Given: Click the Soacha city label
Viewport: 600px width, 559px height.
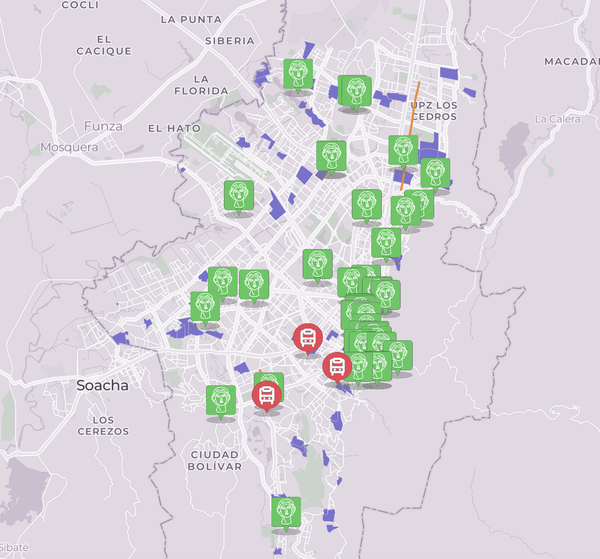Looking at the screenshot, I should (x=102, y=385).
